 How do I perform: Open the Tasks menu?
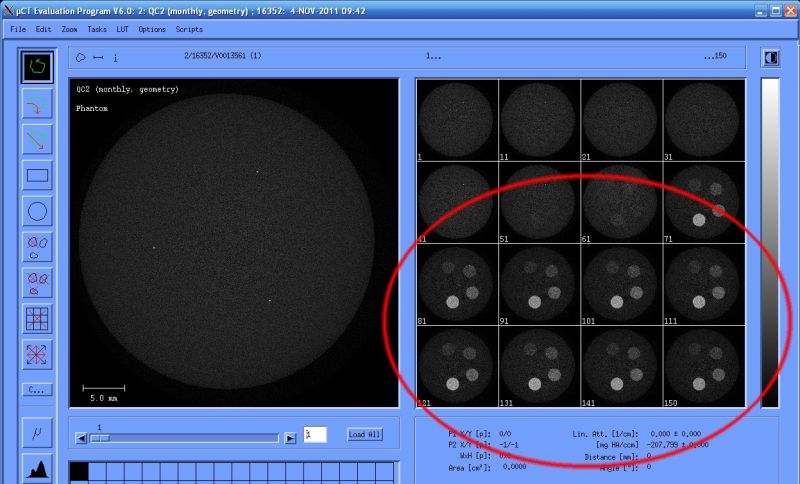[97, 30]
